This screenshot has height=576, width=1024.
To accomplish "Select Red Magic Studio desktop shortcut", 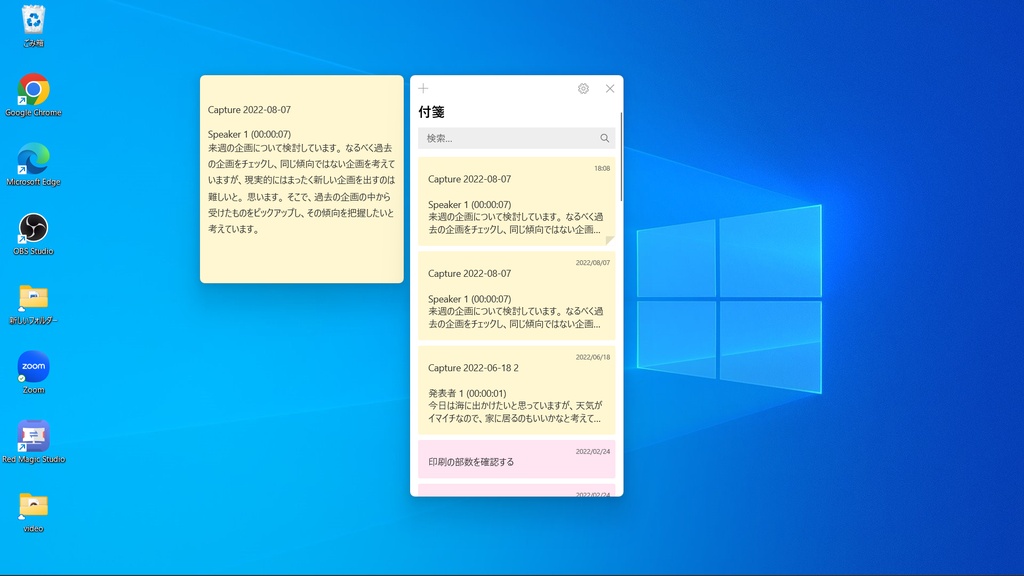I will (33, 441).
